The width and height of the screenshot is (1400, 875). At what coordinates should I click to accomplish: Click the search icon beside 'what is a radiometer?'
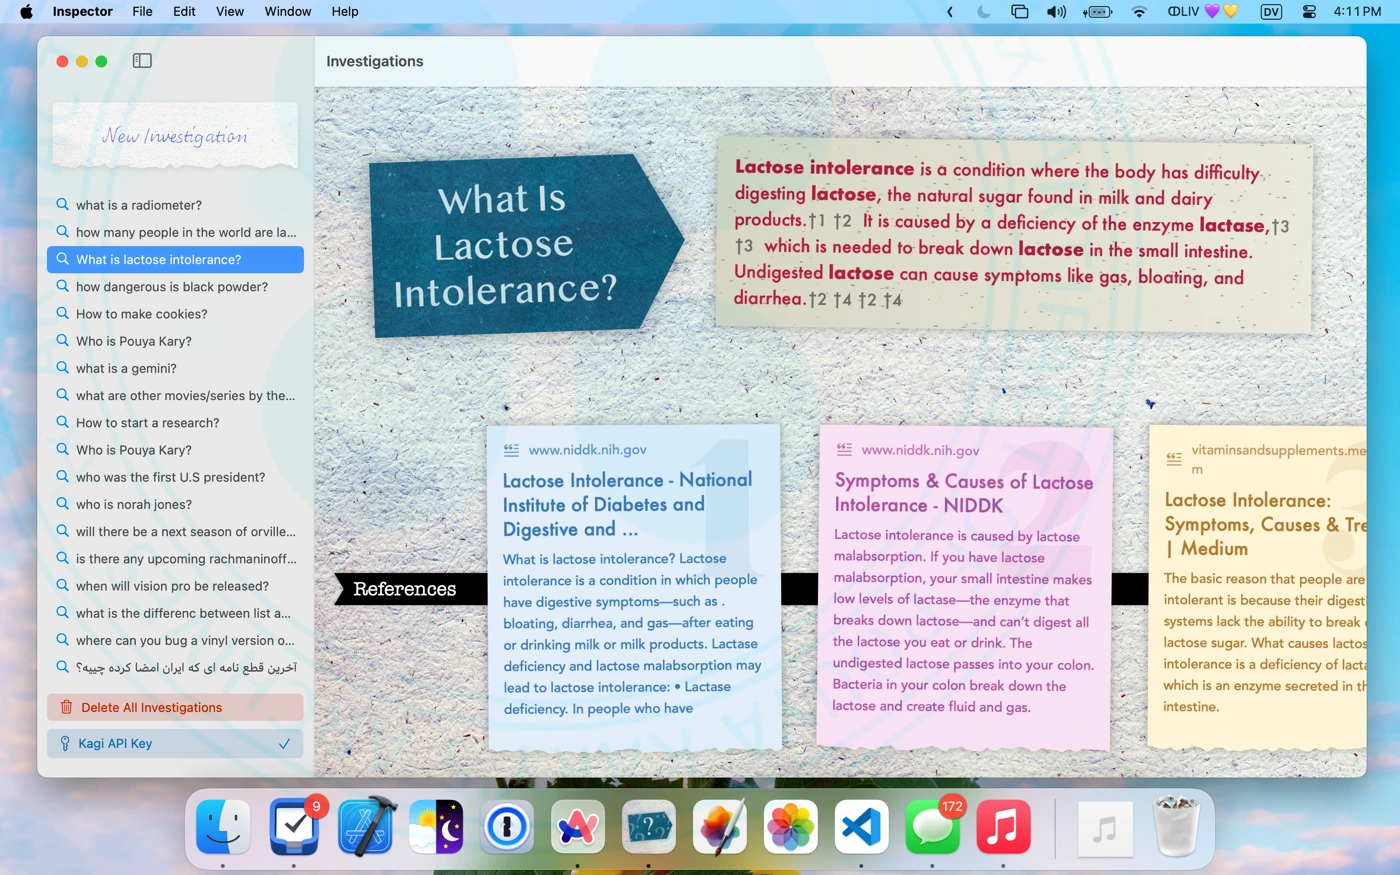pos(62,205)
